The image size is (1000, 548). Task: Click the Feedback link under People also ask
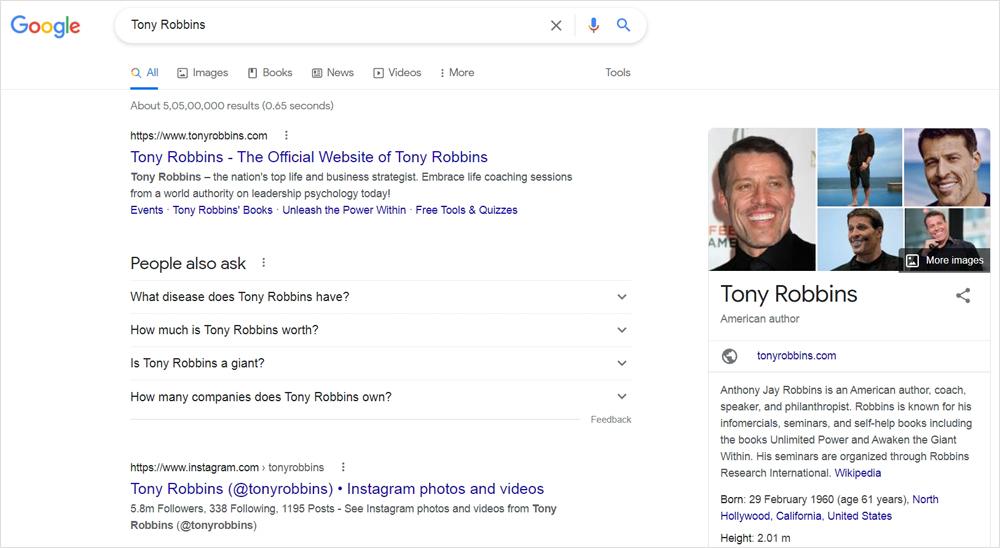coord(611,420)
